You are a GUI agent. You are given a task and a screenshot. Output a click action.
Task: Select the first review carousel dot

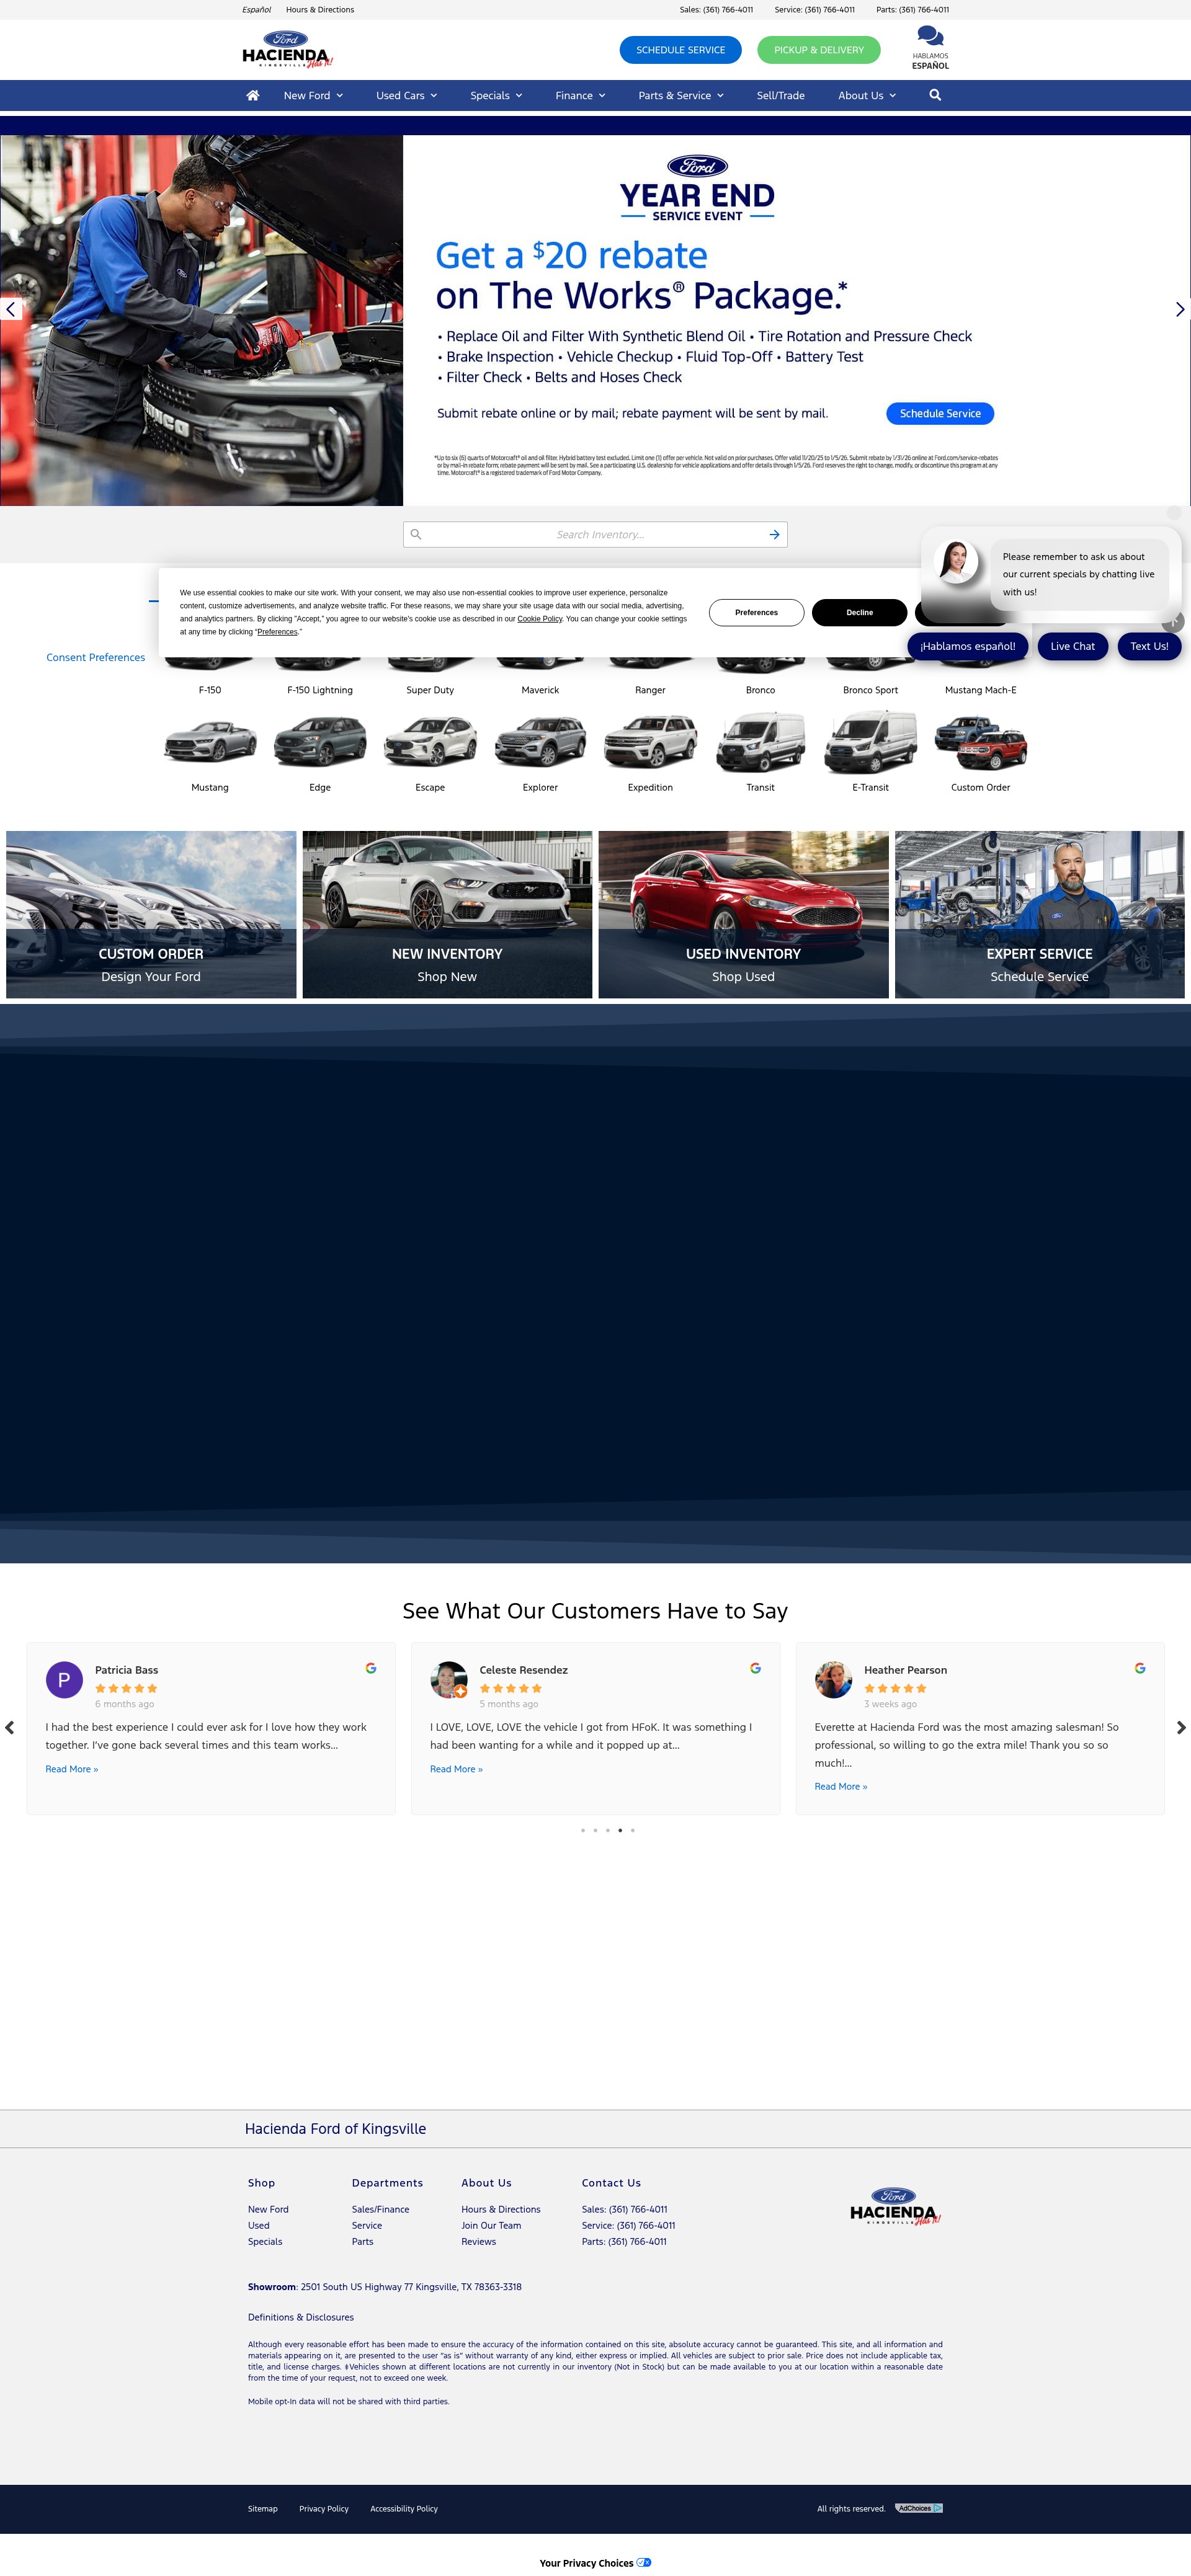click(x=583, y=1830)
